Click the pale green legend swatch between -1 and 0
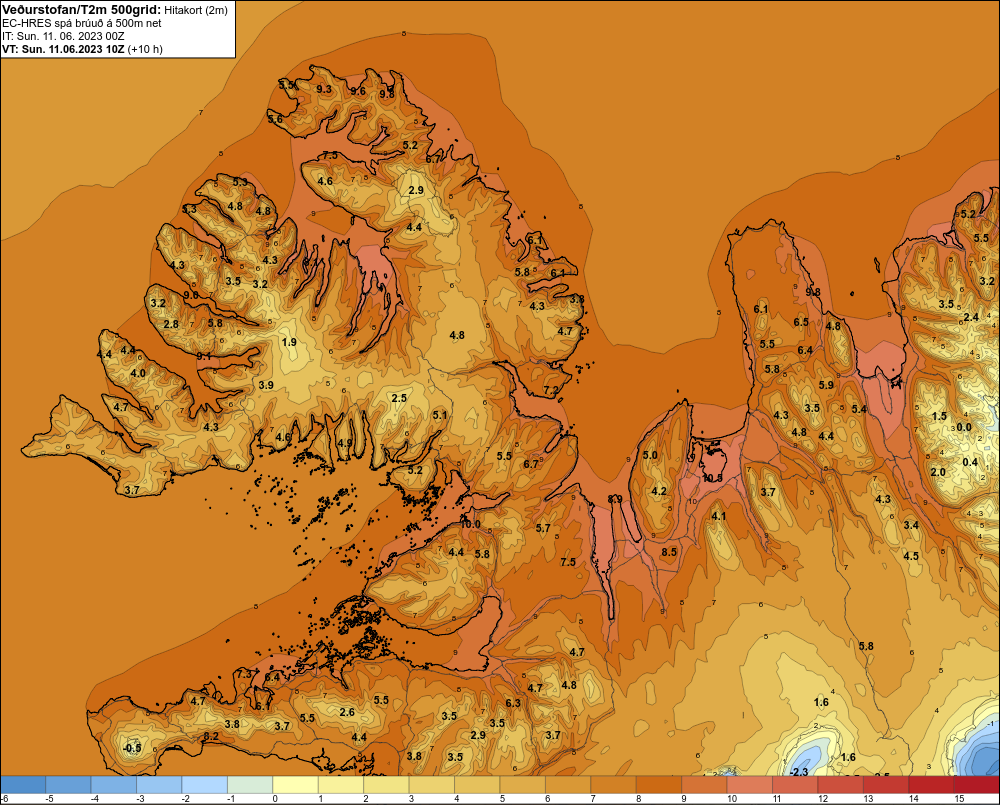Screen dimensions: 1000x805 (x=250, y=785)
